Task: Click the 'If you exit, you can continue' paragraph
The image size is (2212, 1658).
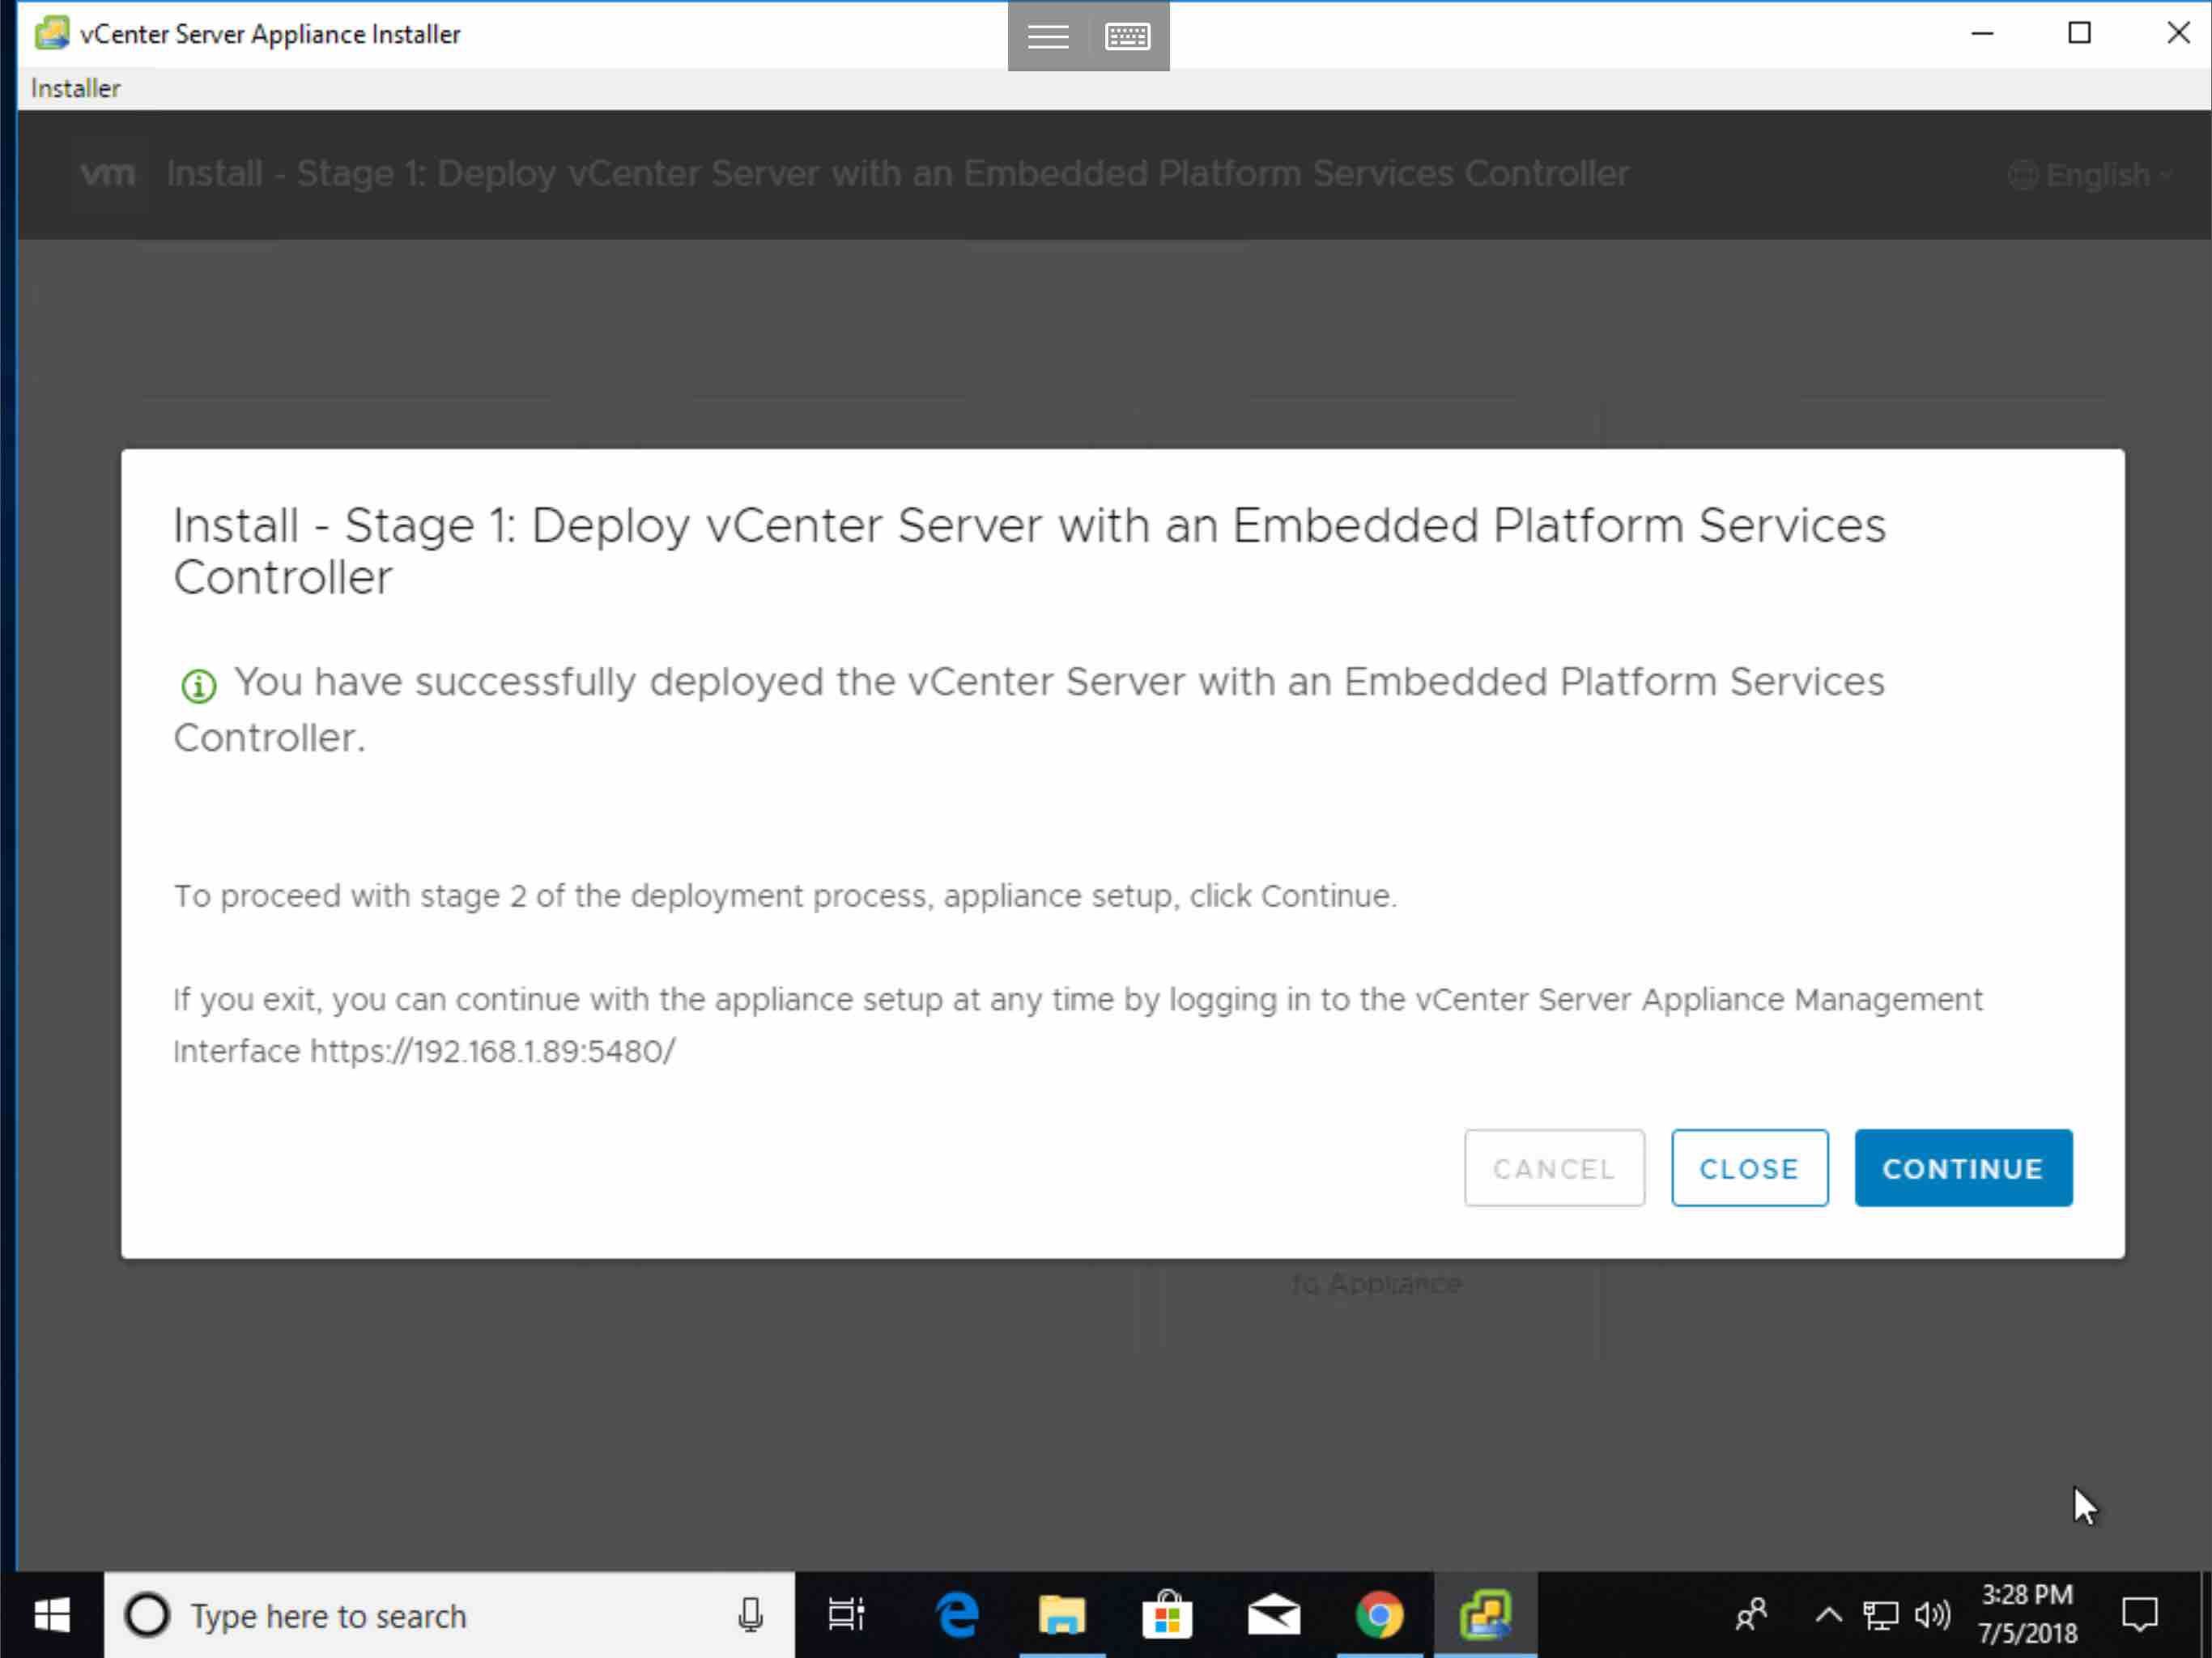Action: (x=1078, y=1025)
